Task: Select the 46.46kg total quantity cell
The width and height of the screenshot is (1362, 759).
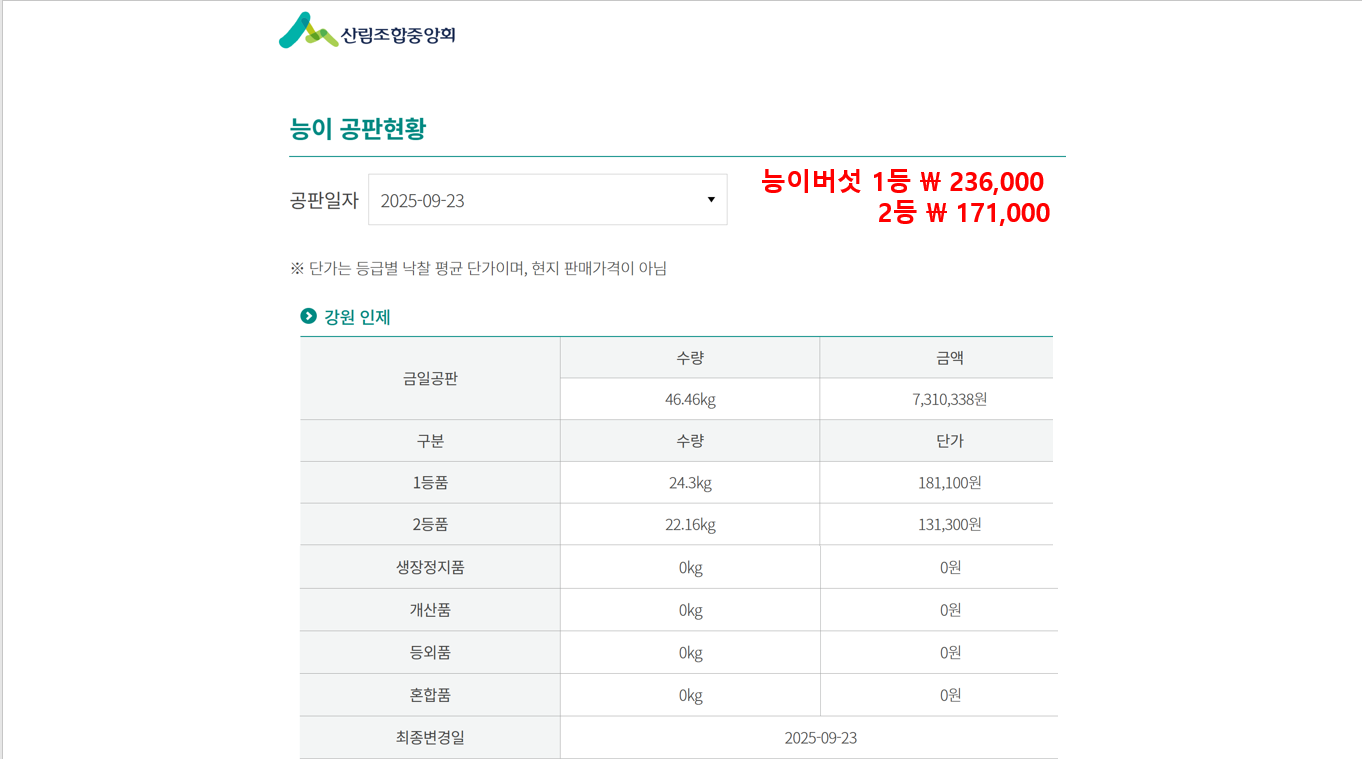Action: (x=690, y=400)
